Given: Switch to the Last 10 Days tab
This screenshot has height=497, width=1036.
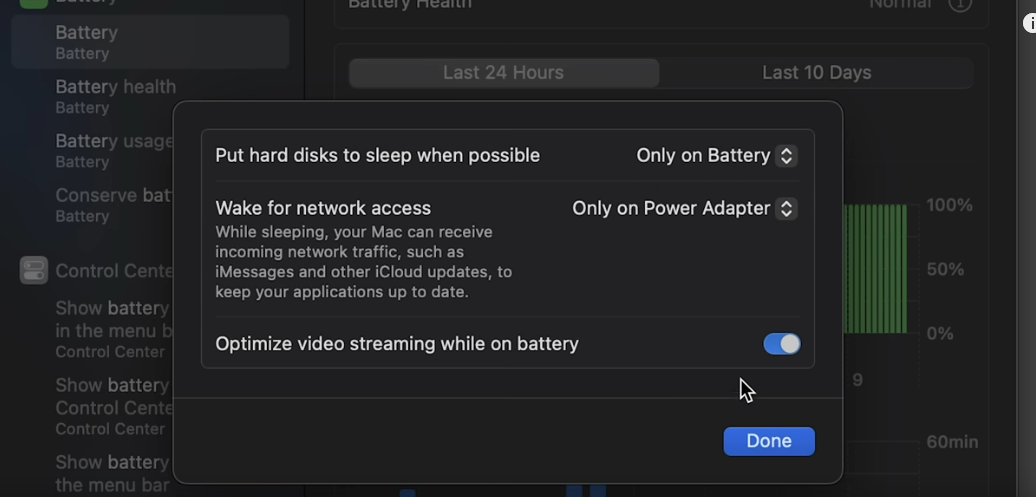Looking at the screenshot, I should [x=816, y=73].
